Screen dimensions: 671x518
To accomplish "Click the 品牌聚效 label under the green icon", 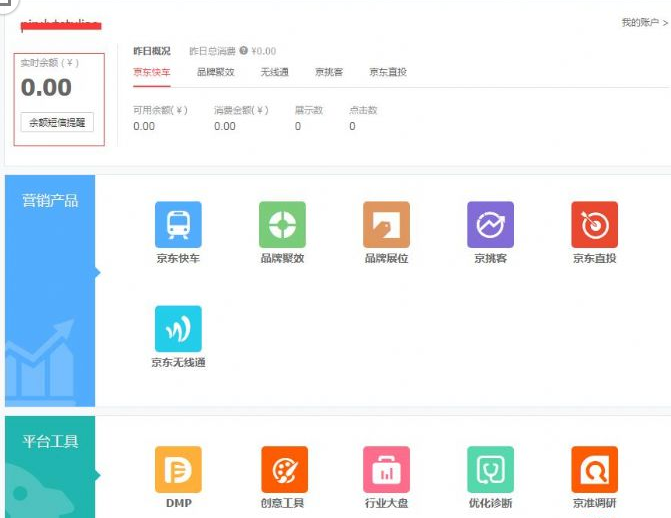I will tap(282, 258).
